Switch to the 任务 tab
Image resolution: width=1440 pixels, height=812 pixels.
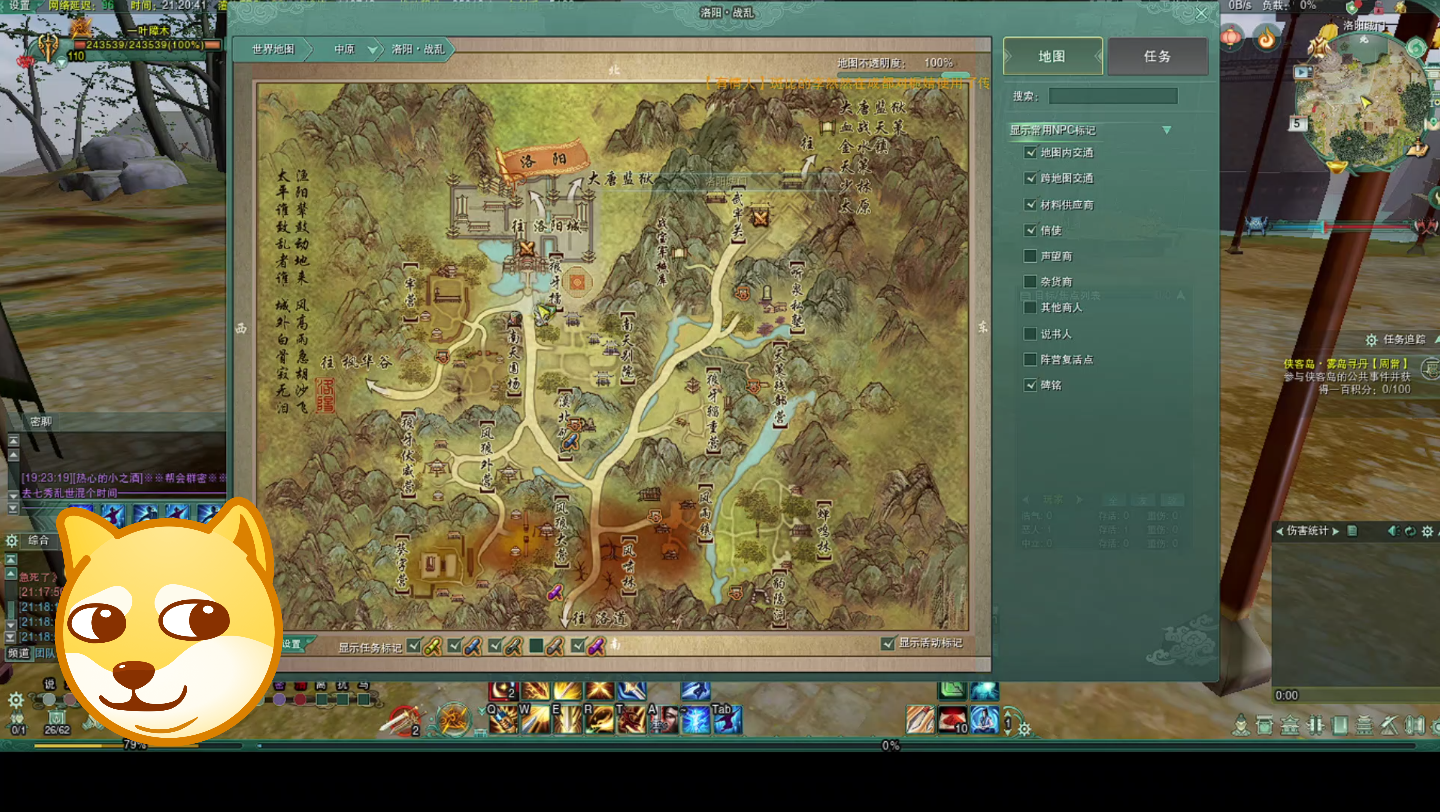(1157, 57)
